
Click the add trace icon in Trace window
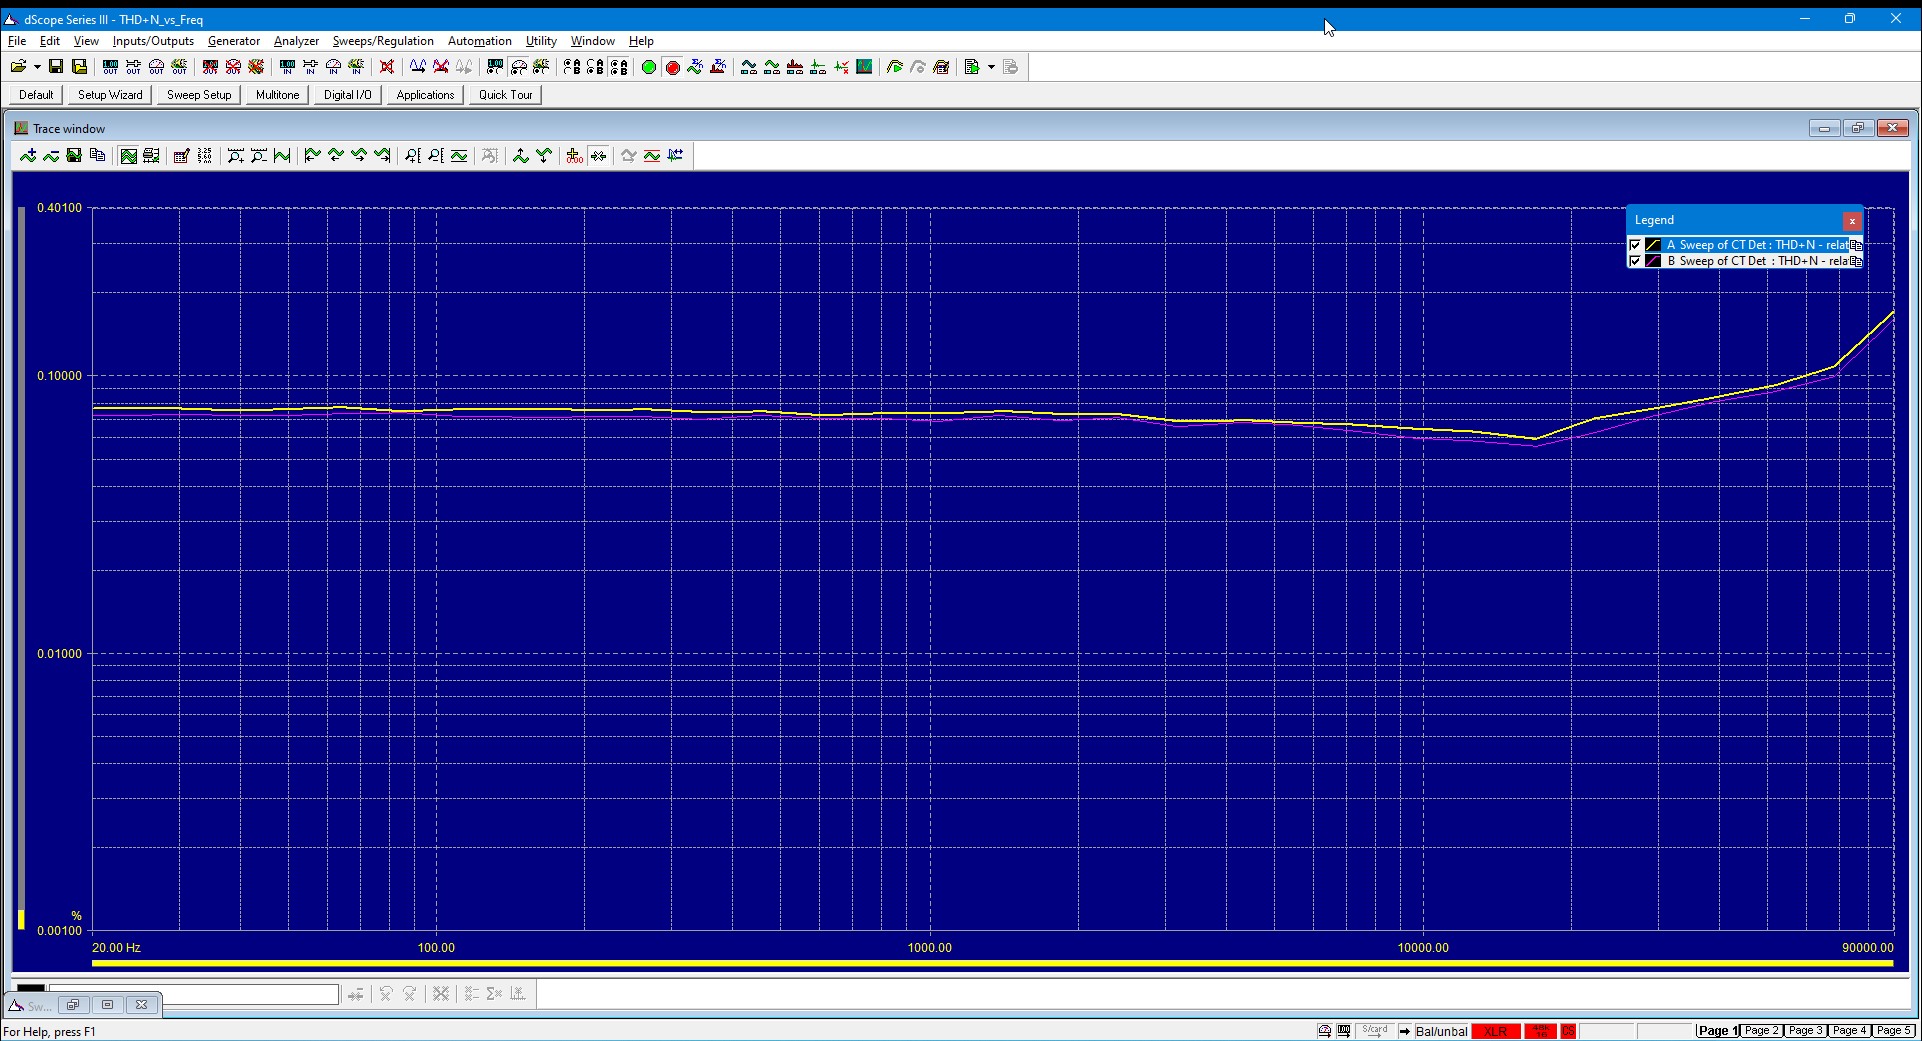click(x=28, y=155)
